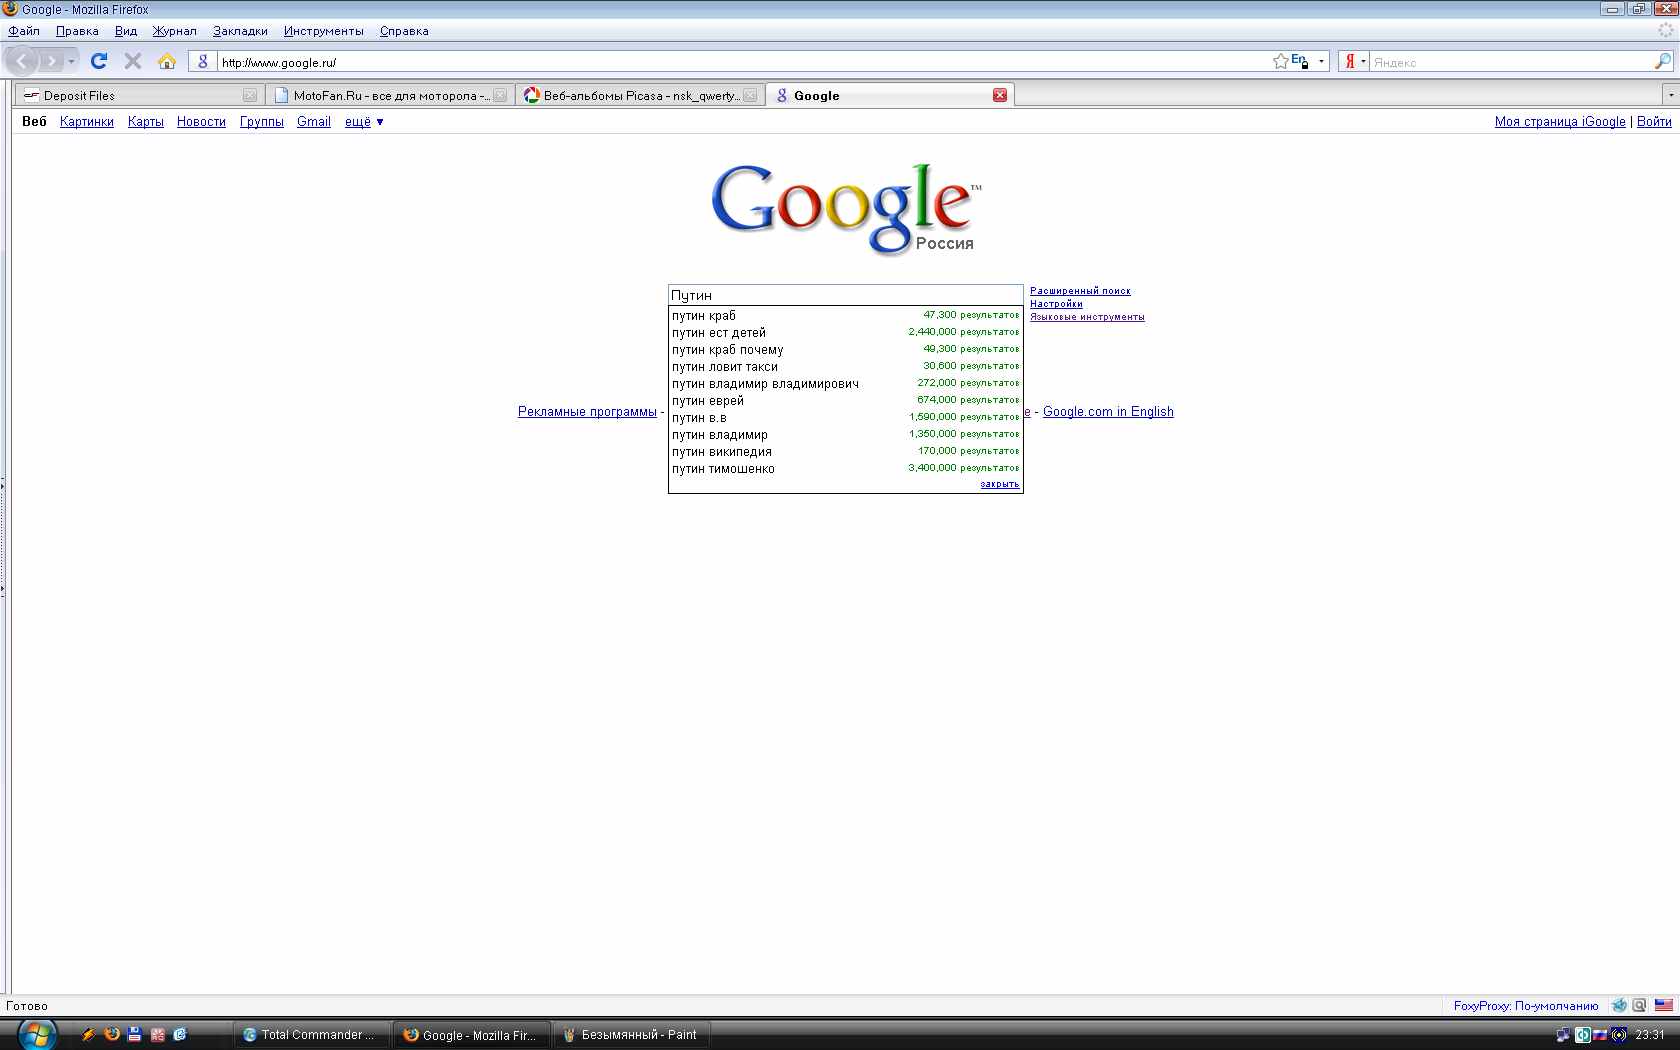Click the En lock icon in the address bar
Image resolution: width=1680 pixels, height=1050 pixels.
click(x=1299, y=61)
